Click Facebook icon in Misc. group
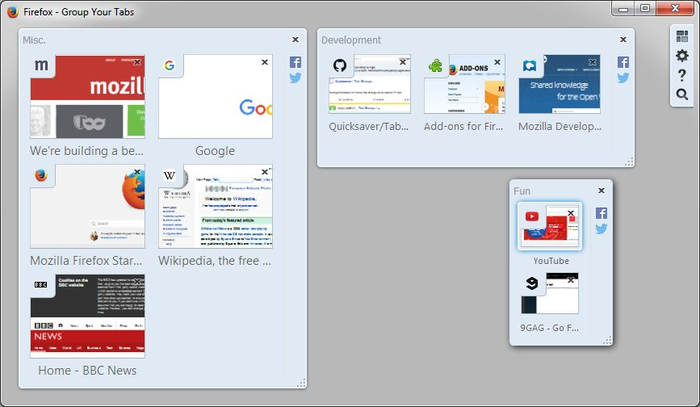The height and width of the screenshot is (407, 700). 295,62
